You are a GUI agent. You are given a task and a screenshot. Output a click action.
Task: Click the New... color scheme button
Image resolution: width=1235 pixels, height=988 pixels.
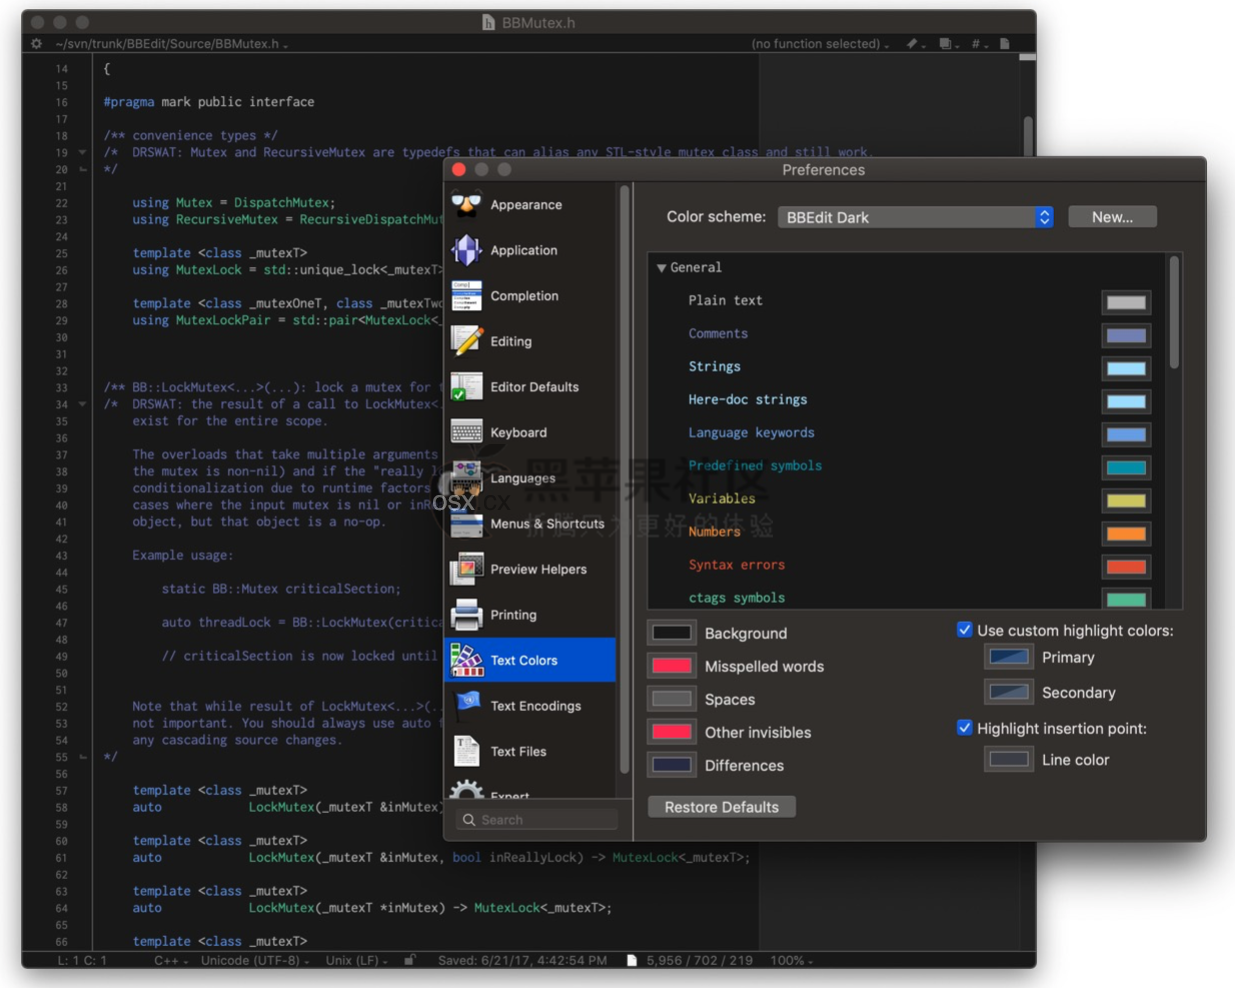coord(1112,217)
